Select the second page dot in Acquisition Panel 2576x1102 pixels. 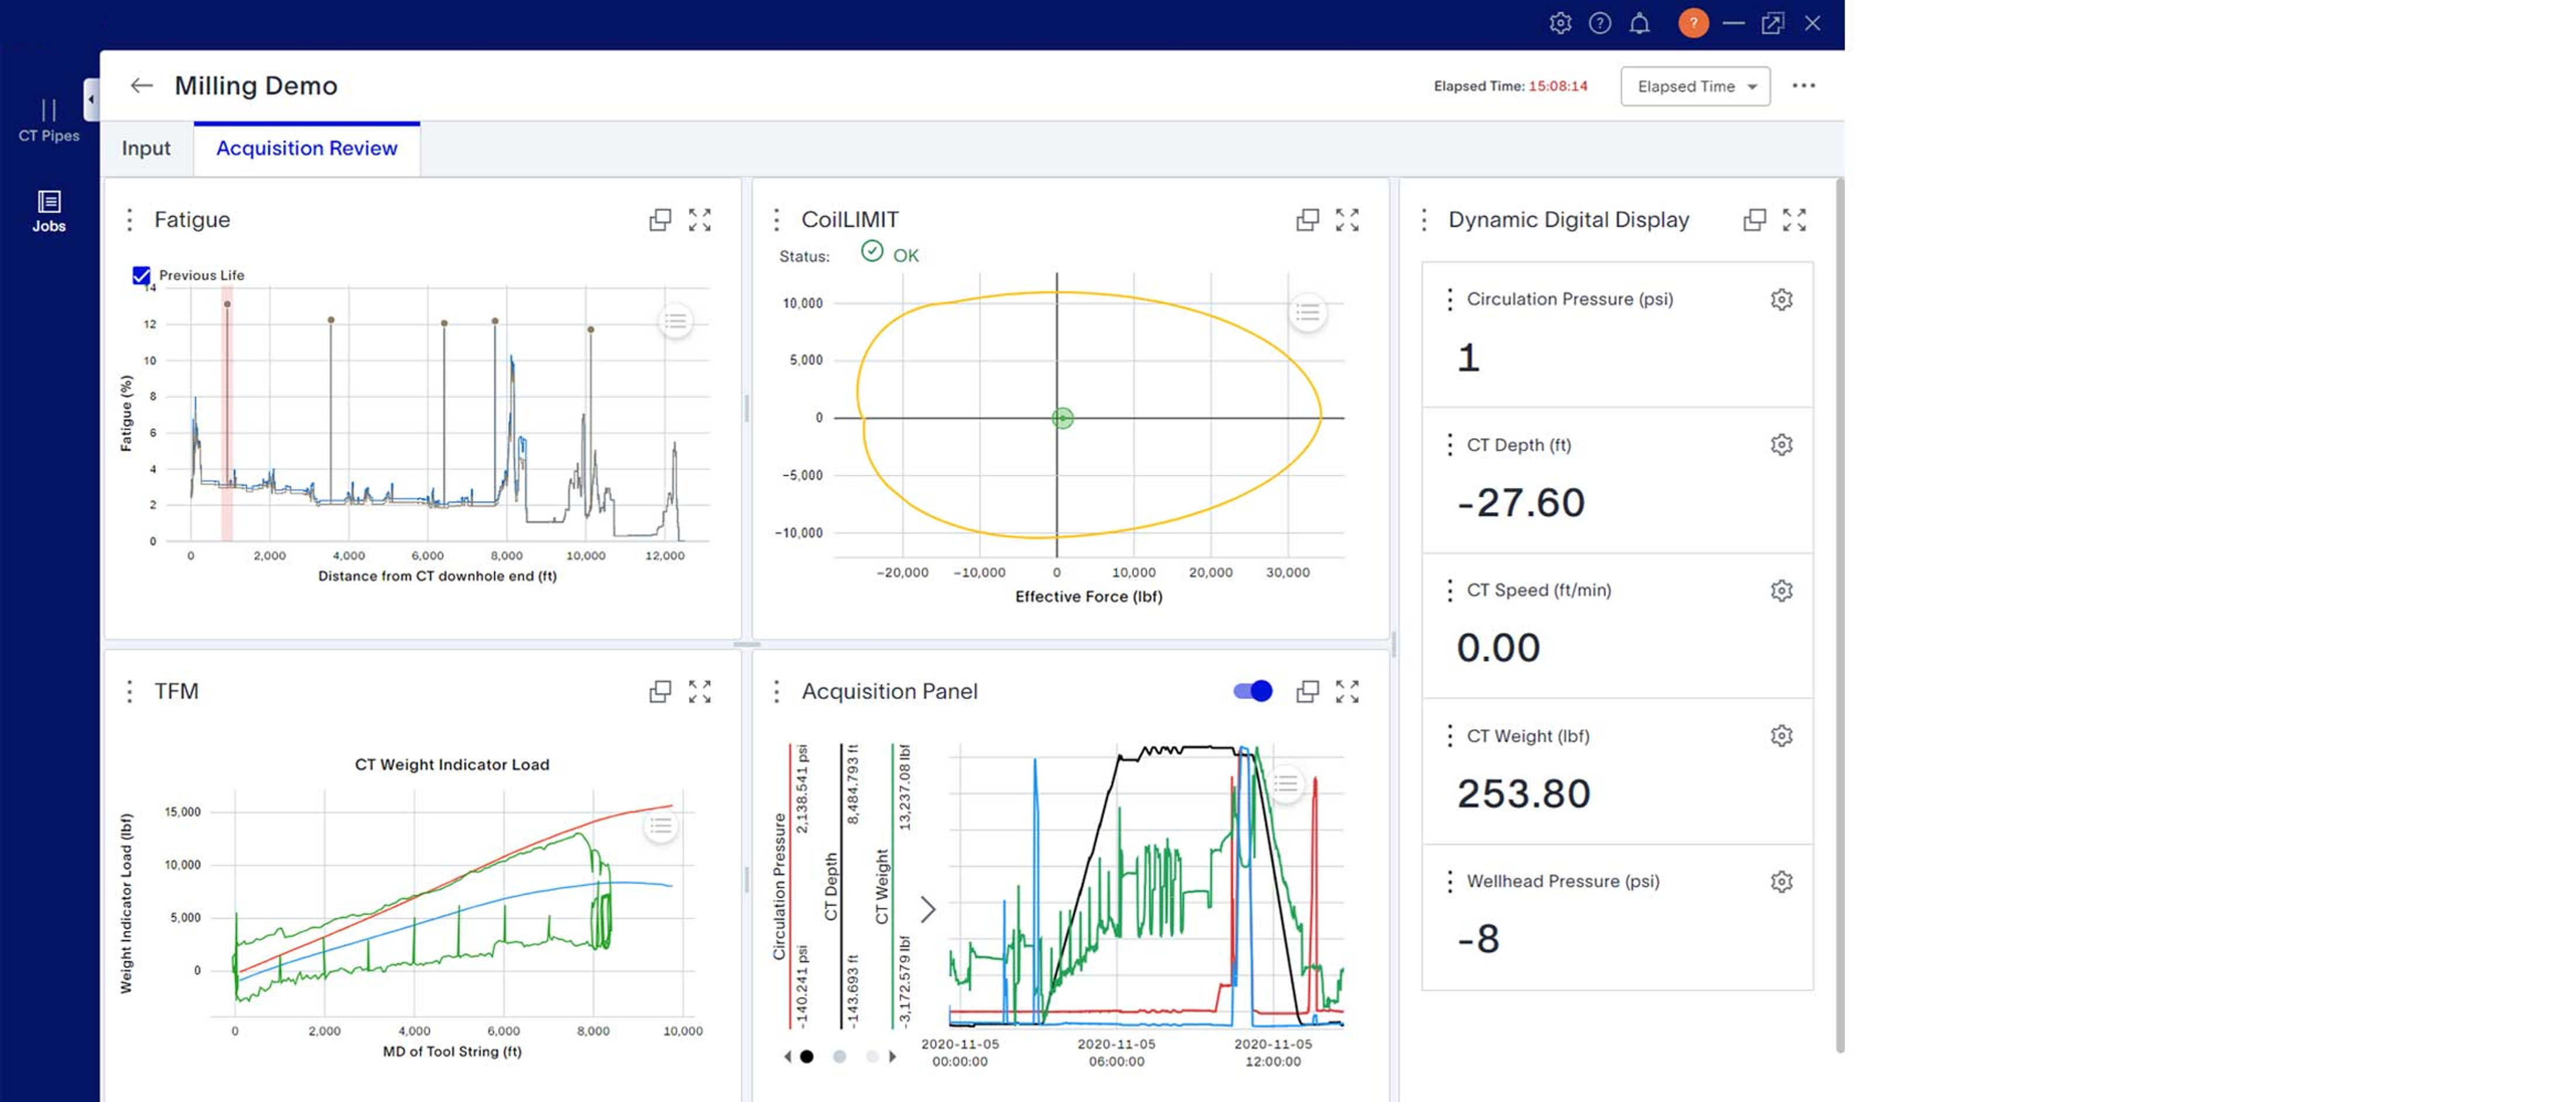(839, 1056)
